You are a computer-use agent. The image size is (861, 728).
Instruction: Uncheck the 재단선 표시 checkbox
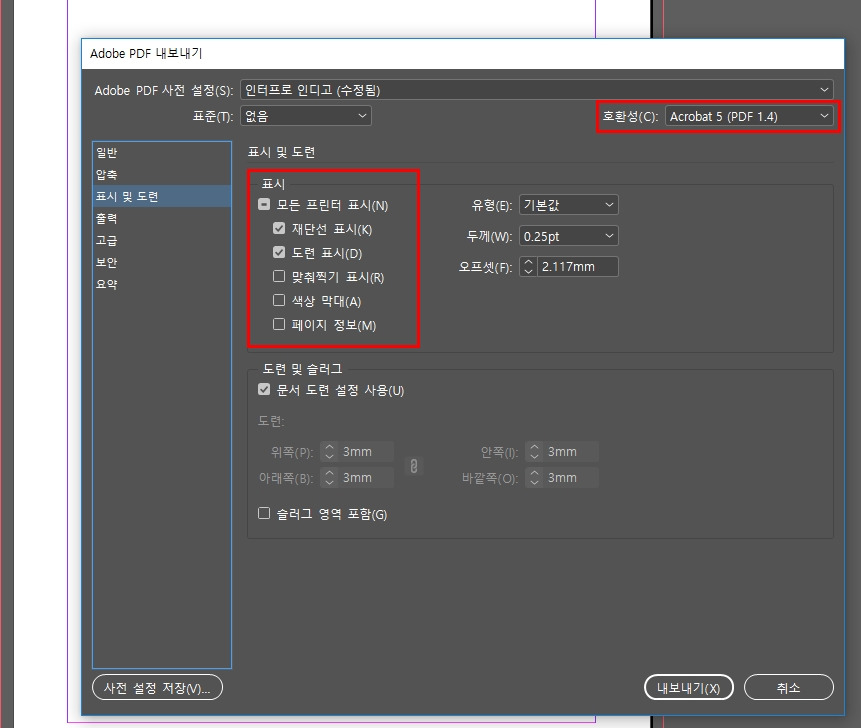pos(278,227)
